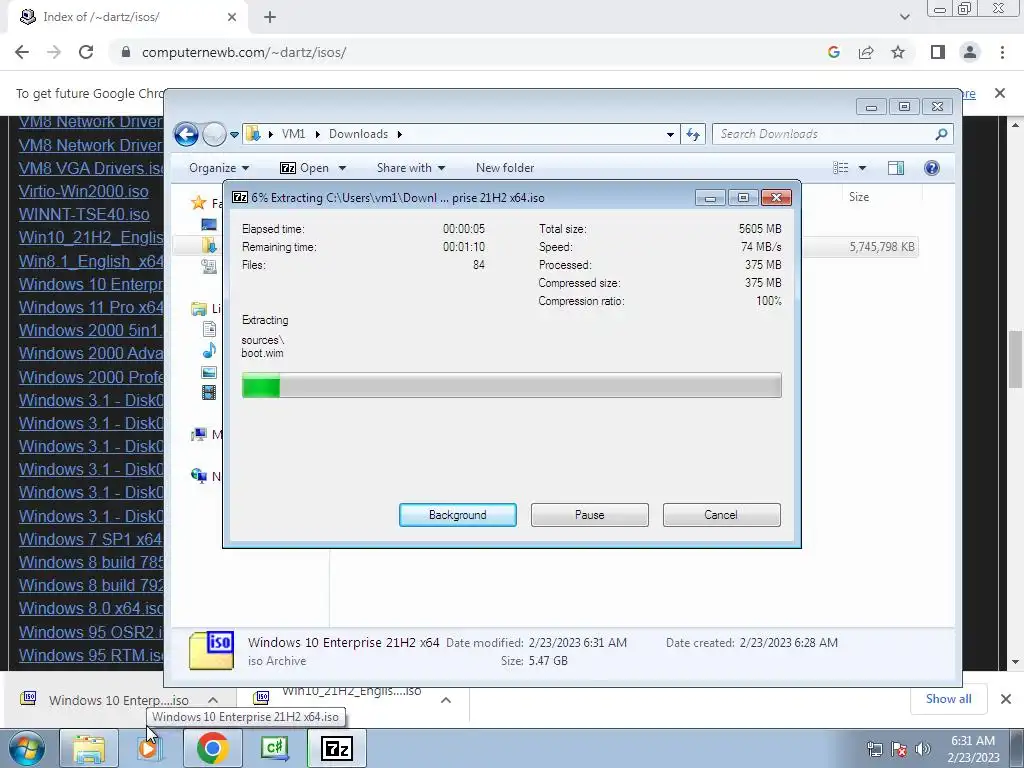Viewport: 1024px width, 768px height.
Task: Click the Size column header
Action: (x=859, y=197)
